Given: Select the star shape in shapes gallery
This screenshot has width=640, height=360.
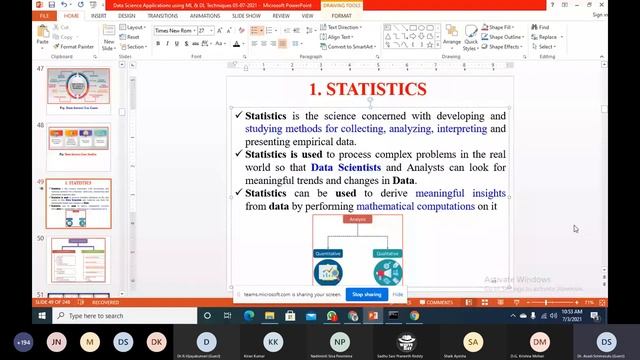Looking at the screenshot, I should [429, 45].
